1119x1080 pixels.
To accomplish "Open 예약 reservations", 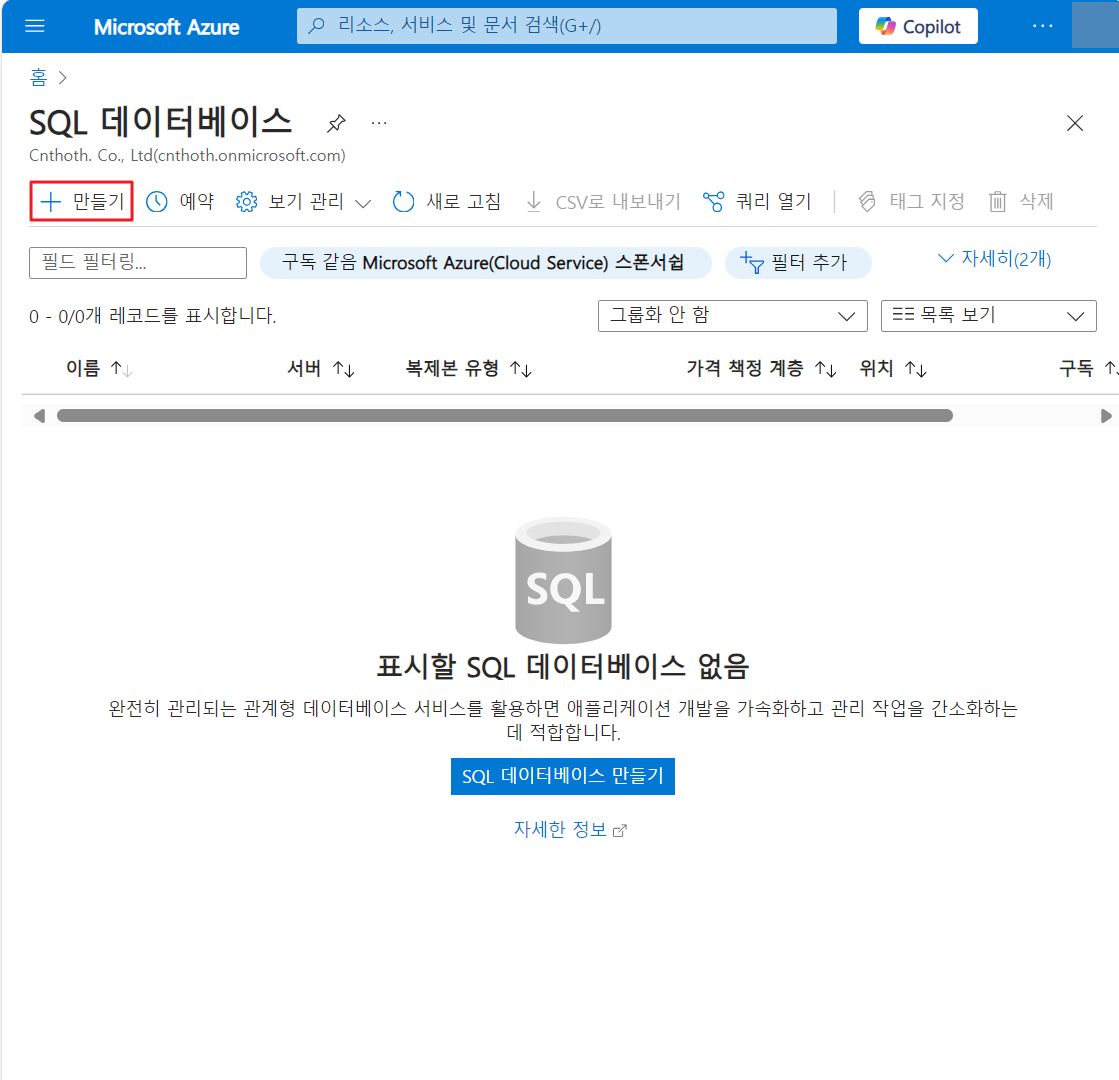I will tap(180, 201).
